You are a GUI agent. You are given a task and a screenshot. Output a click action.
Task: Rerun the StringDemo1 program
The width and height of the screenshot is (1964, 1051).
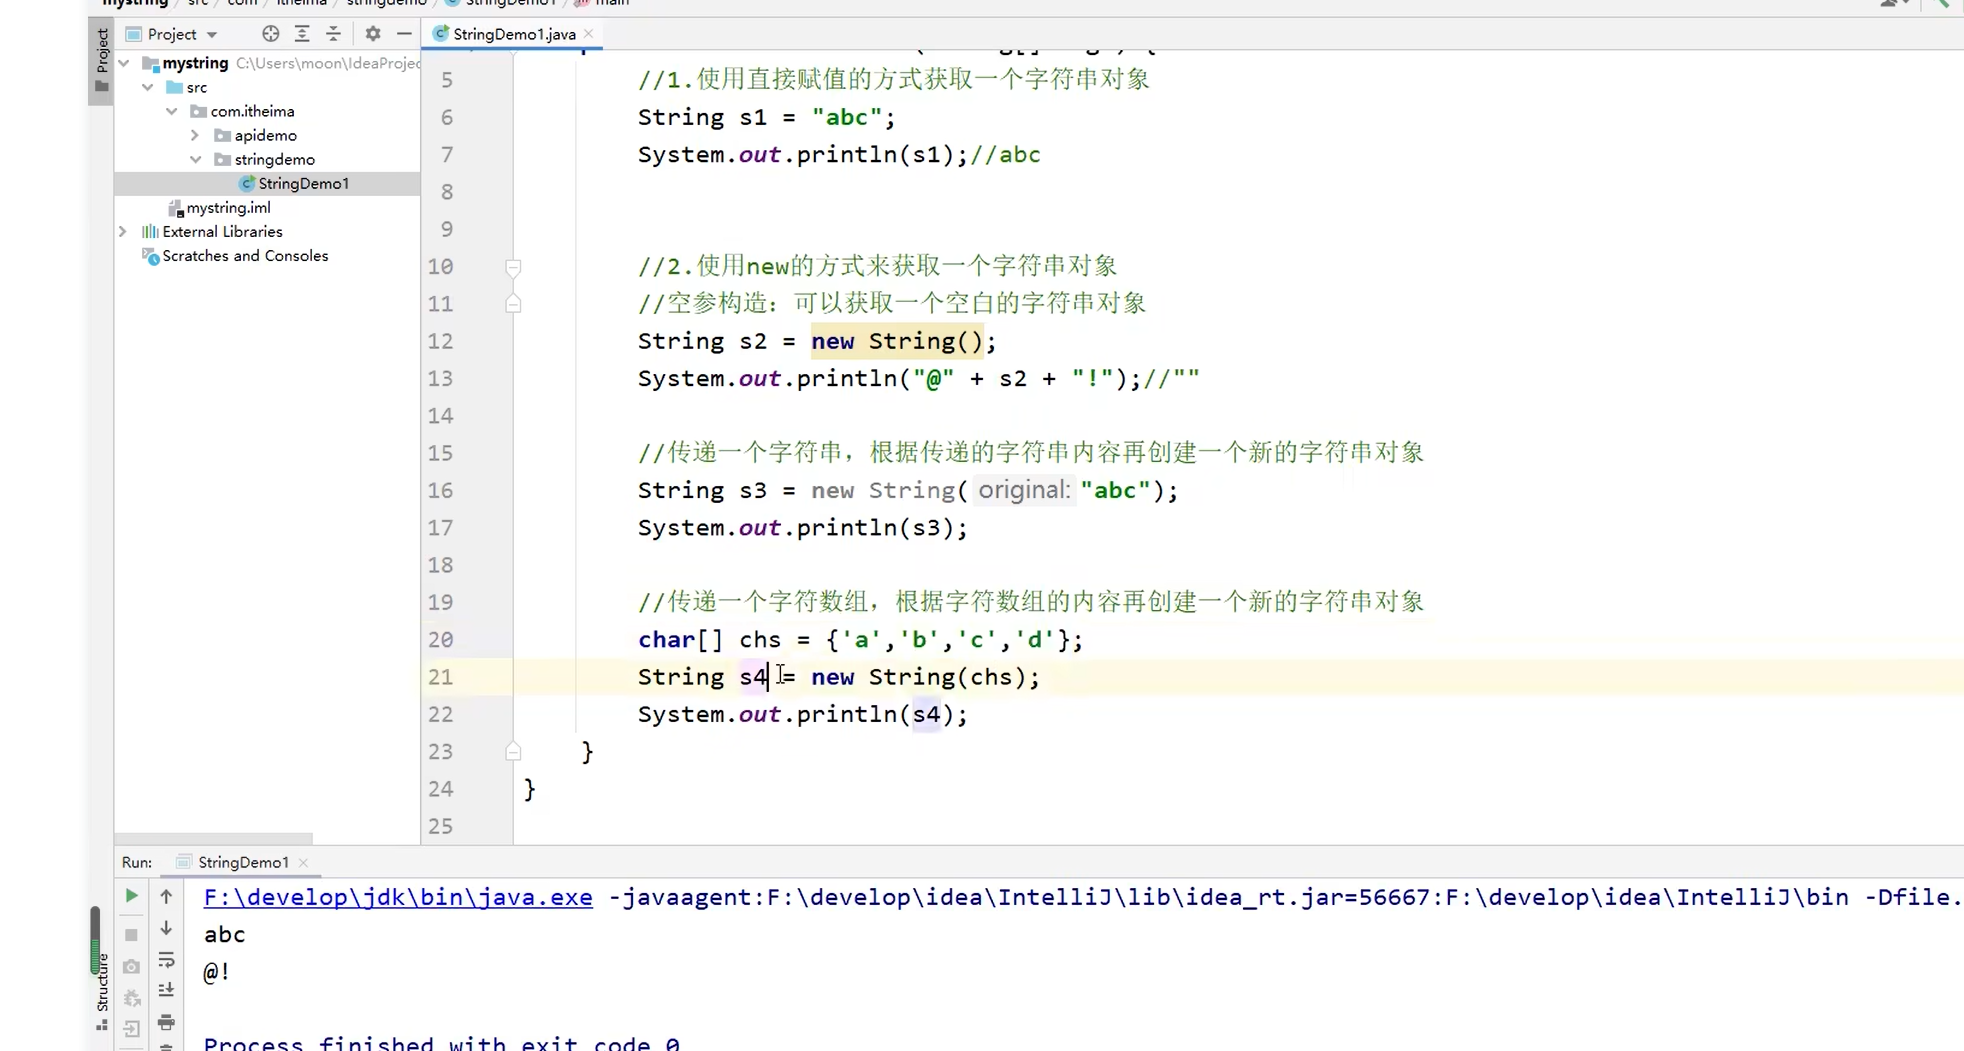[x=131, y=895]
